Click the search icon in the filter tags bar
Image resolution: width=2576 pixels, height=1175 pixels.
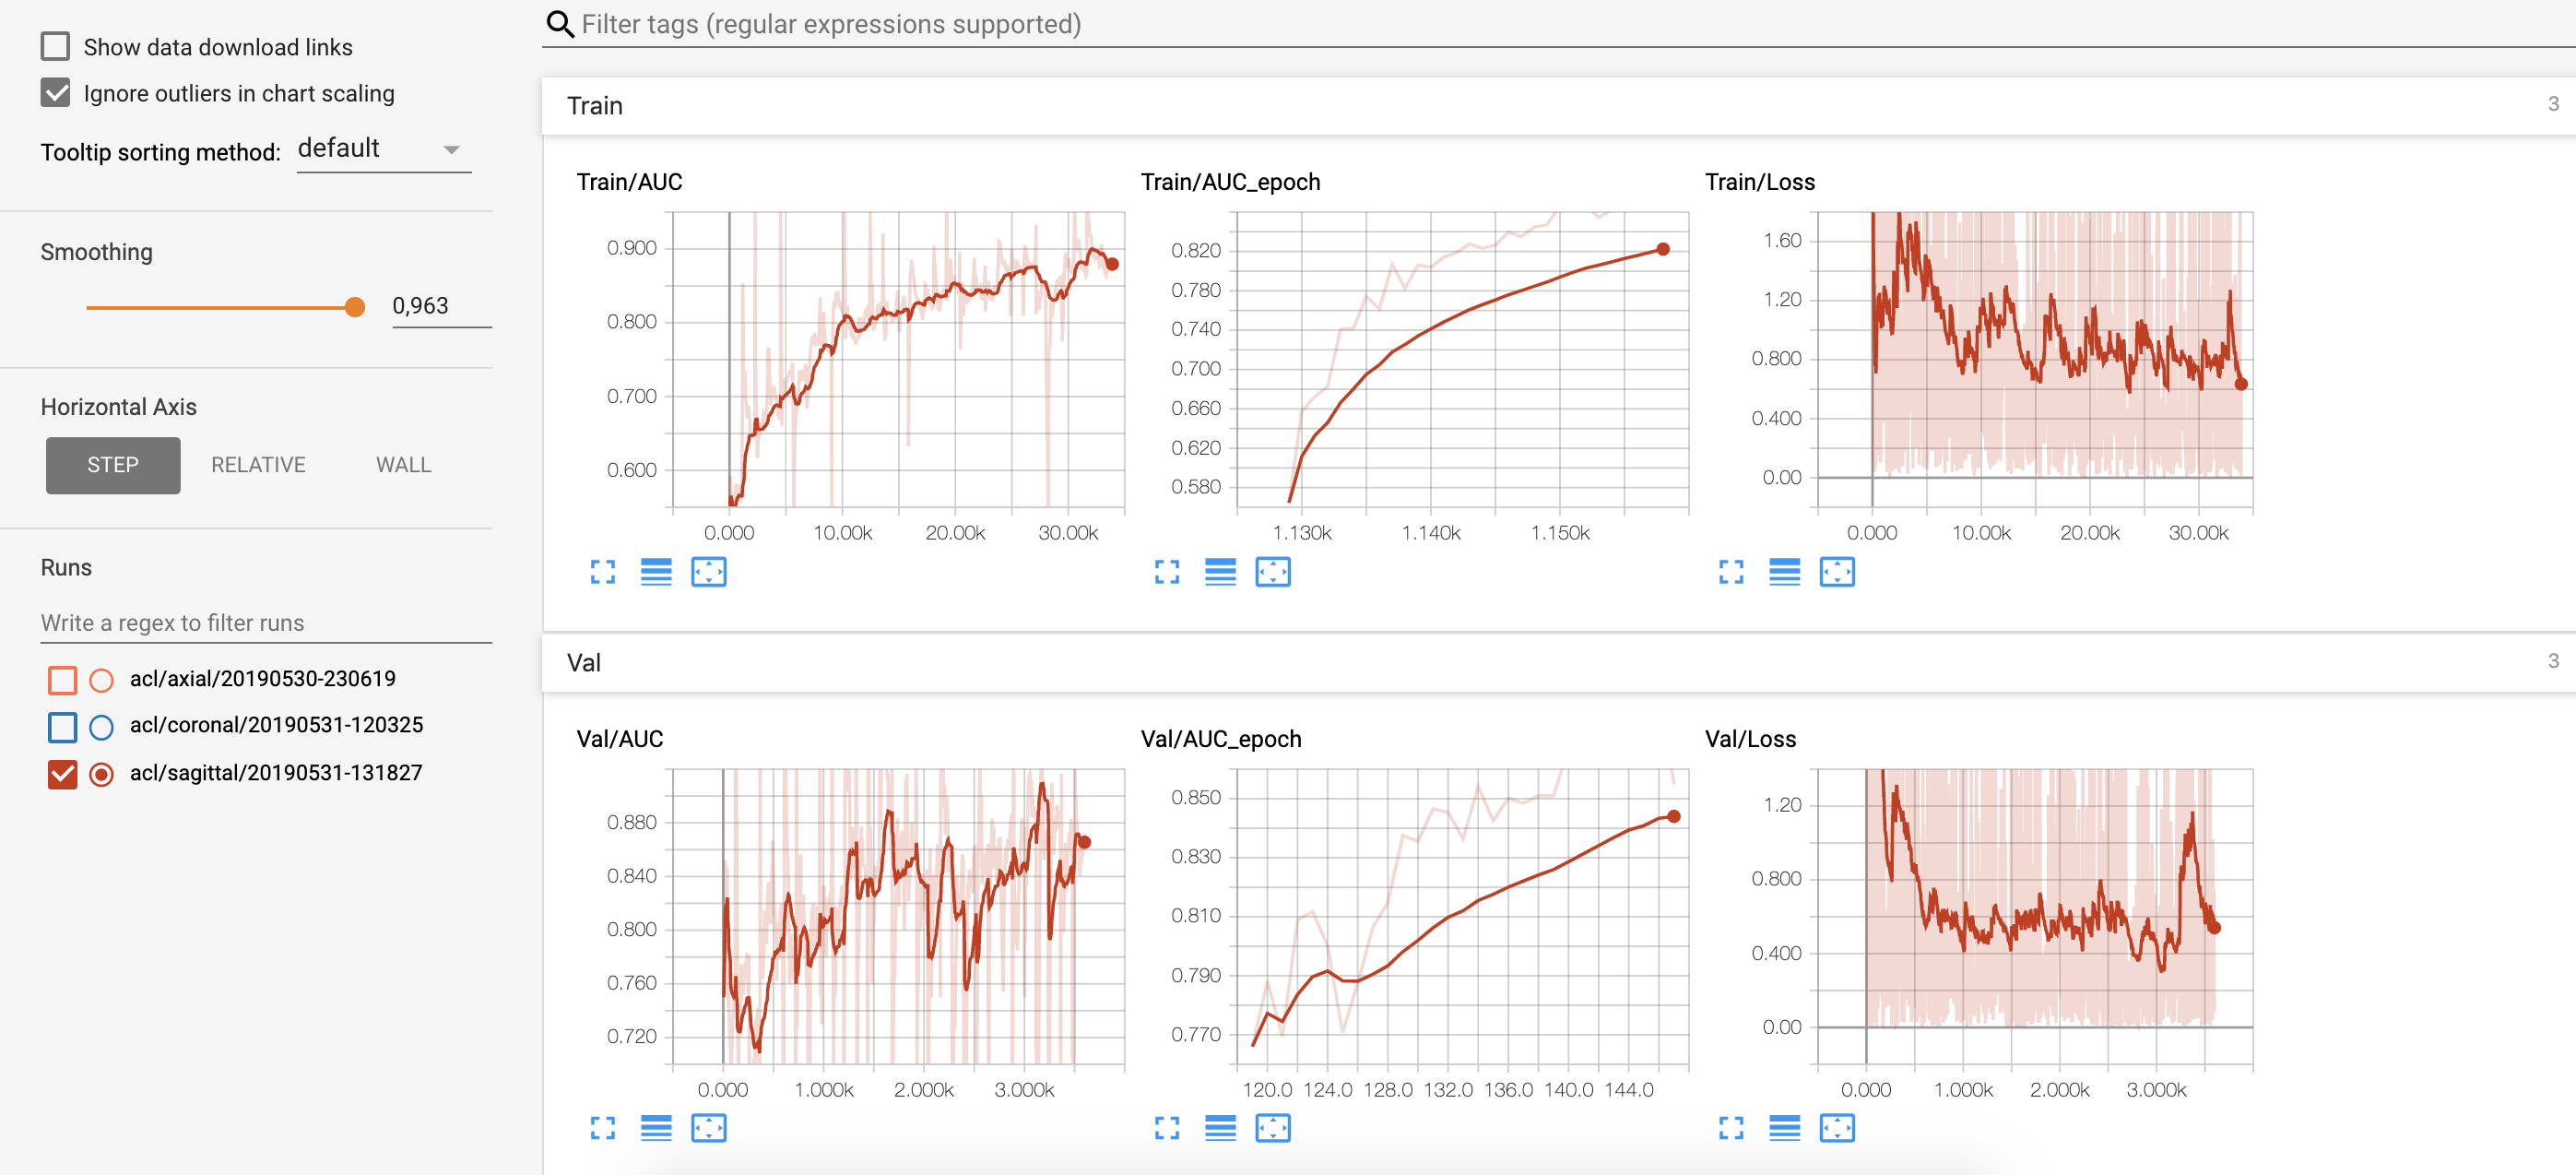pos(560,24)
